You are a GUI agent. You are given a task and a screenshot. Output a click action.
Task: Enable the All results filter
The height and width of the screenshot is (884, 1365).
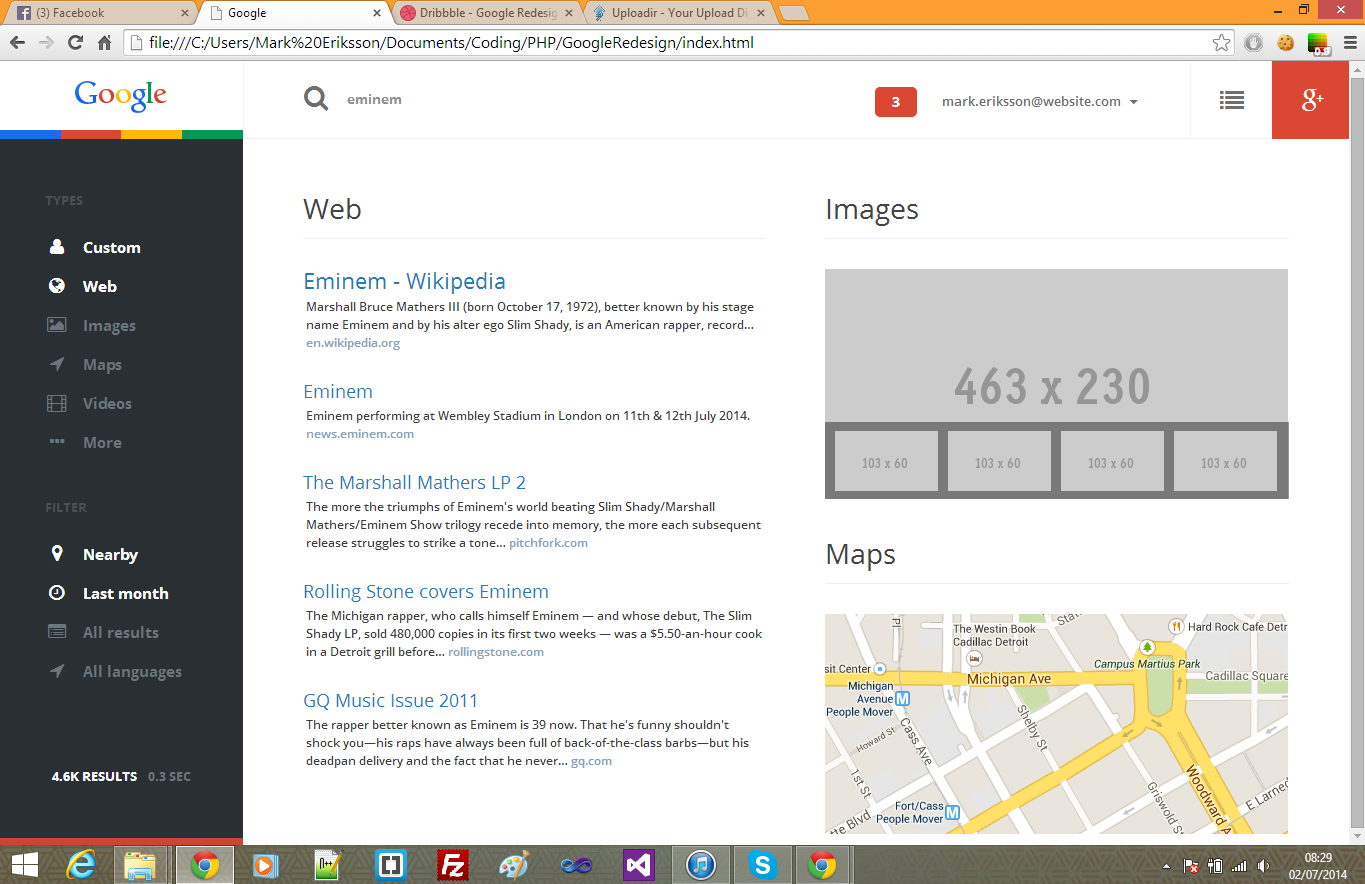57,632
